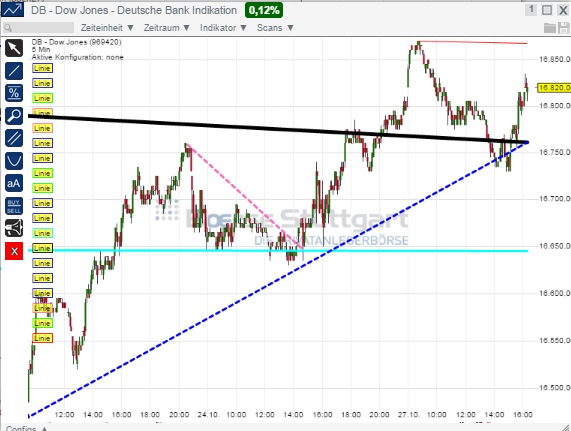
Task: Select the aA text annotation tool
Action: (x=14, y=183)
